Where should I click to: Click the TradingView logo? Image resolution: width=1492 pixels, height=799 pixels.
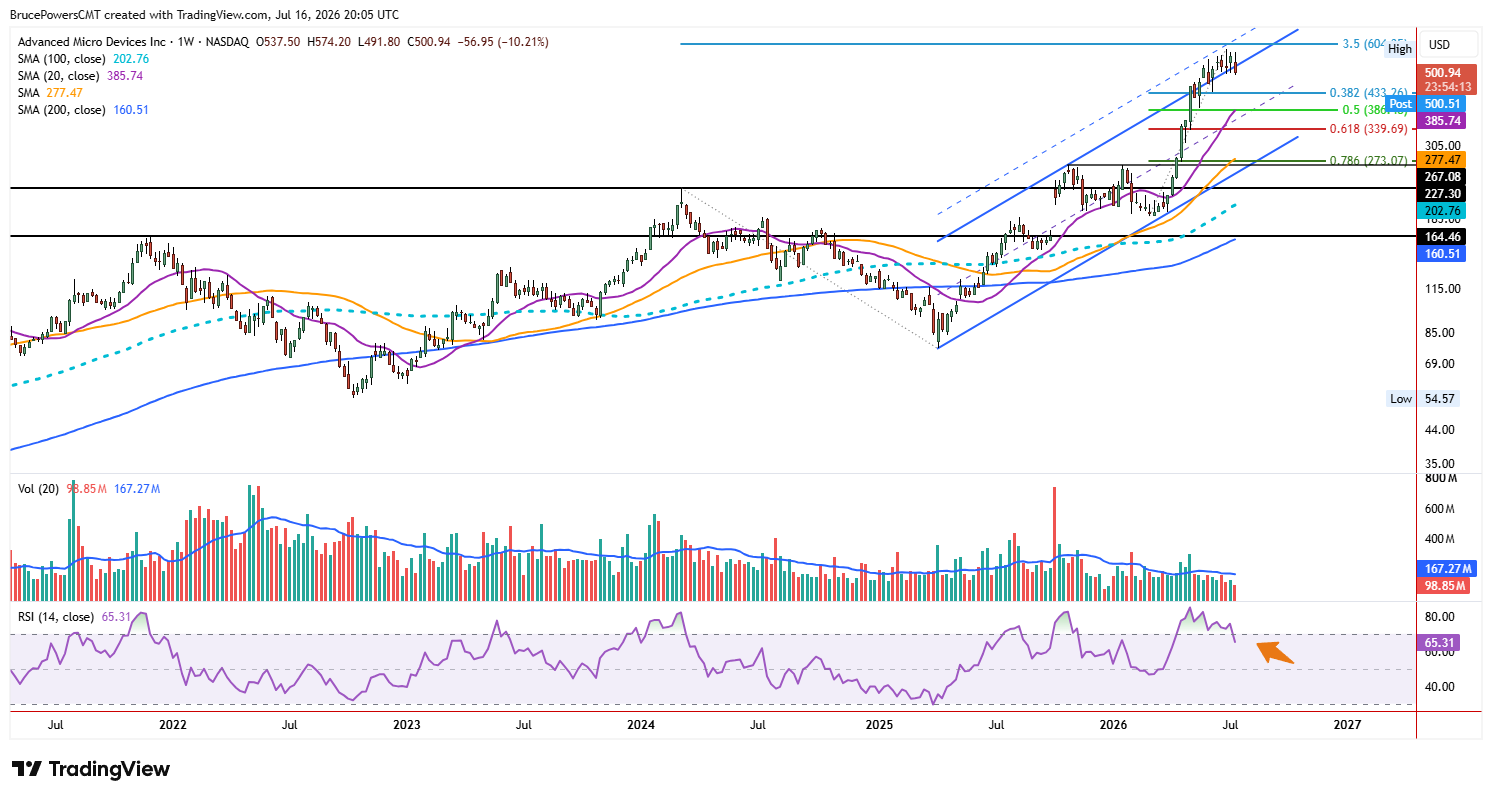(x=91, y=769)
